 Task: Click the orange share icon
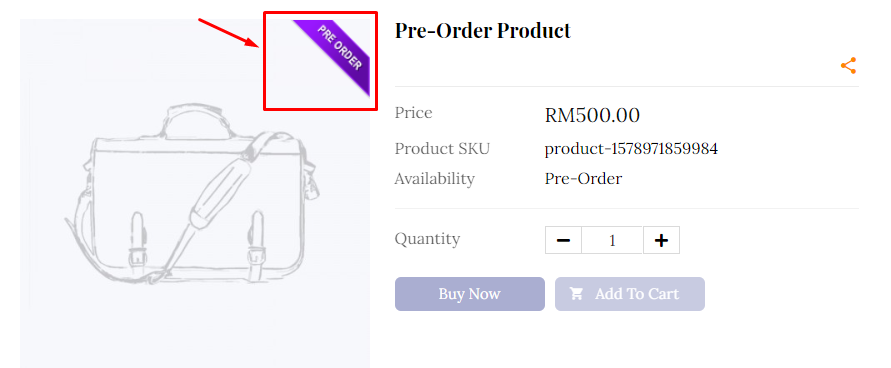(848, 66)
